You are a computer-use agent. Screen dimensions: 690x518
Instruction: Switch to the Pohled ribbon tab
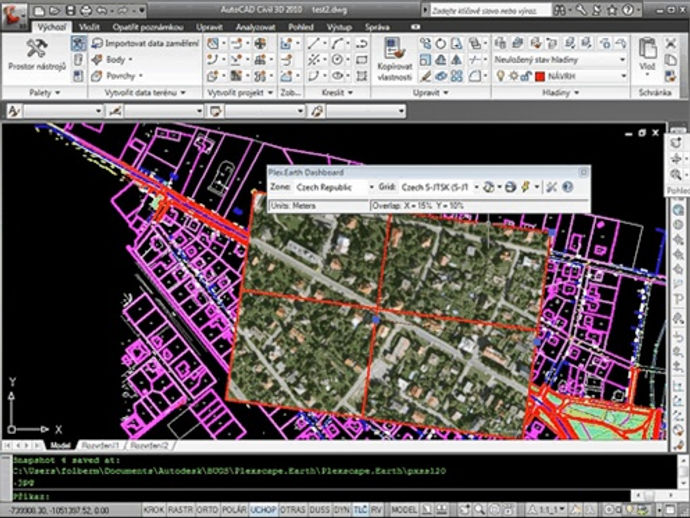[x=301, y=27]
